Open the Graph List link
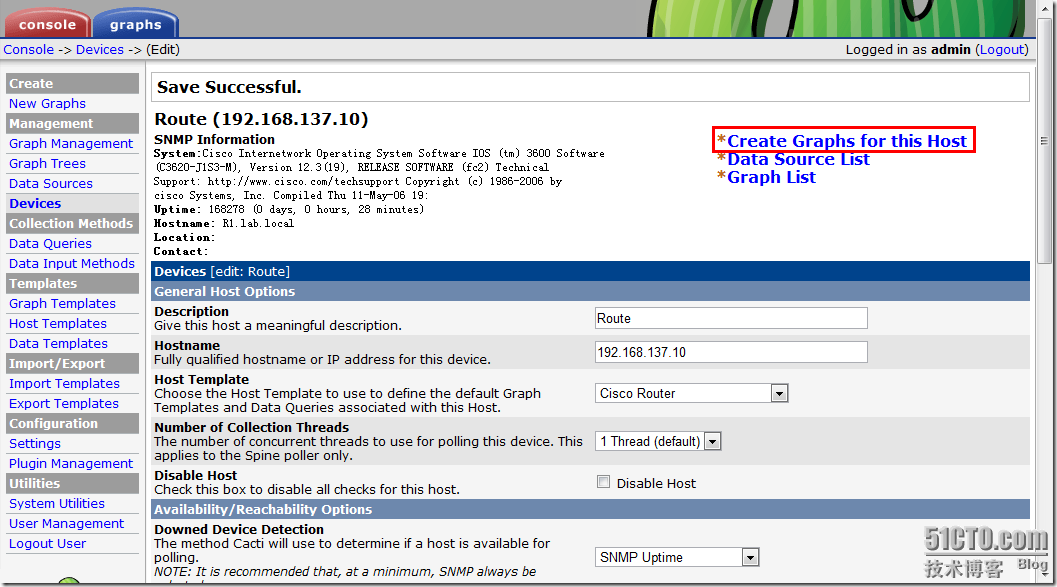The image size is (1057, 587). click(x=771, y=177)
